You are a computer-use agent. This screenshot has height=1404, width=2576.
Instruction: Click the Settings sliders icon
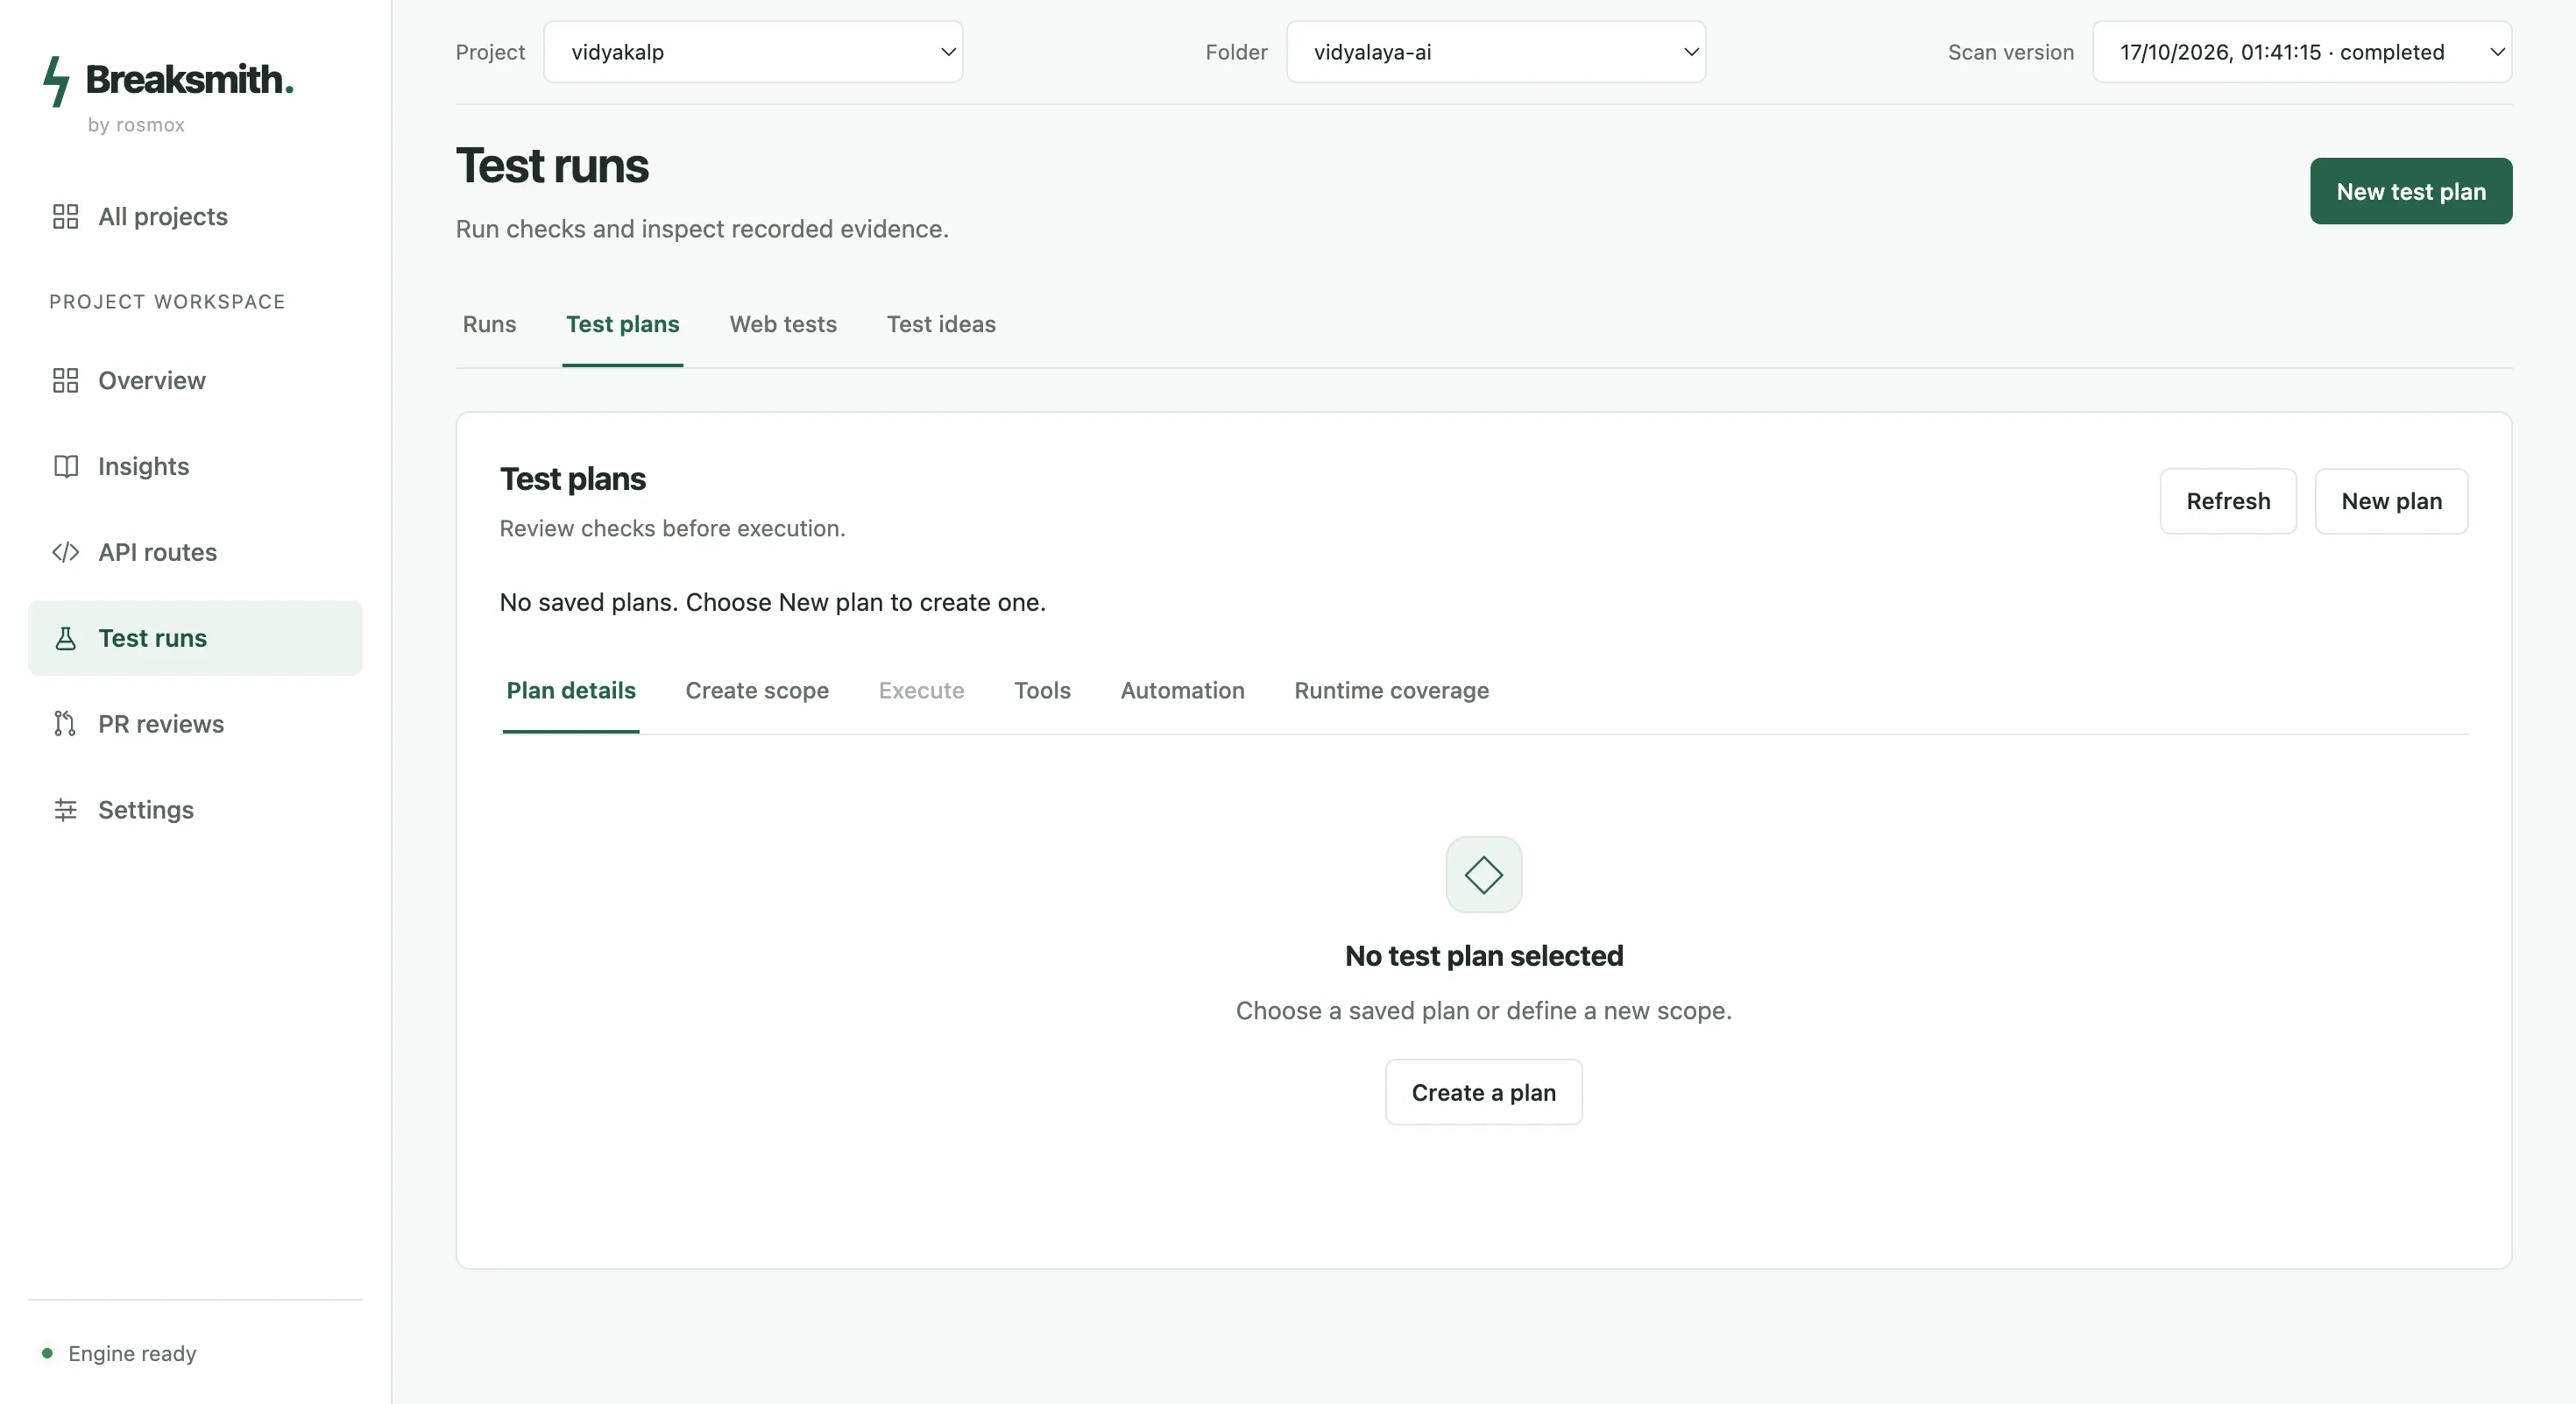click(65, 810)
